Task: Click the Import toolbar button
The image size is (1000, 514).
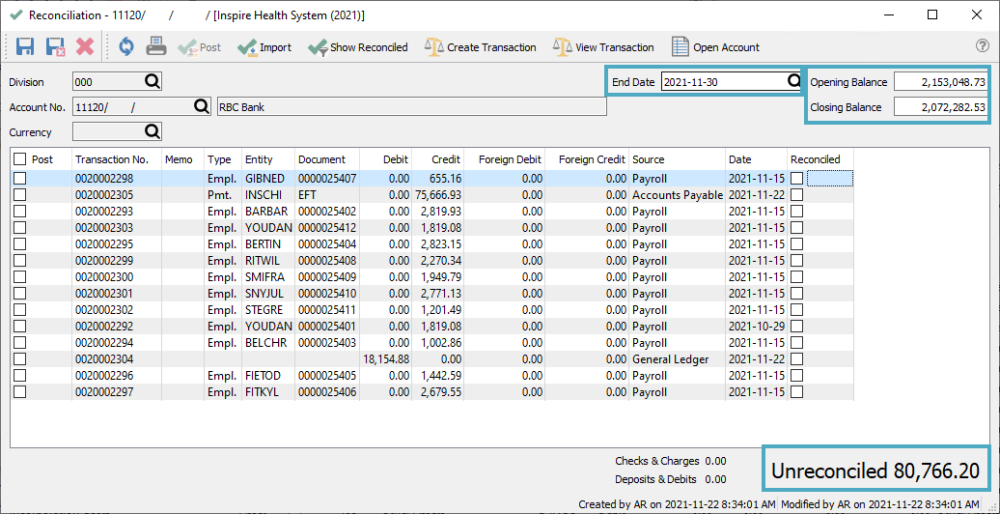Action: 264,47
